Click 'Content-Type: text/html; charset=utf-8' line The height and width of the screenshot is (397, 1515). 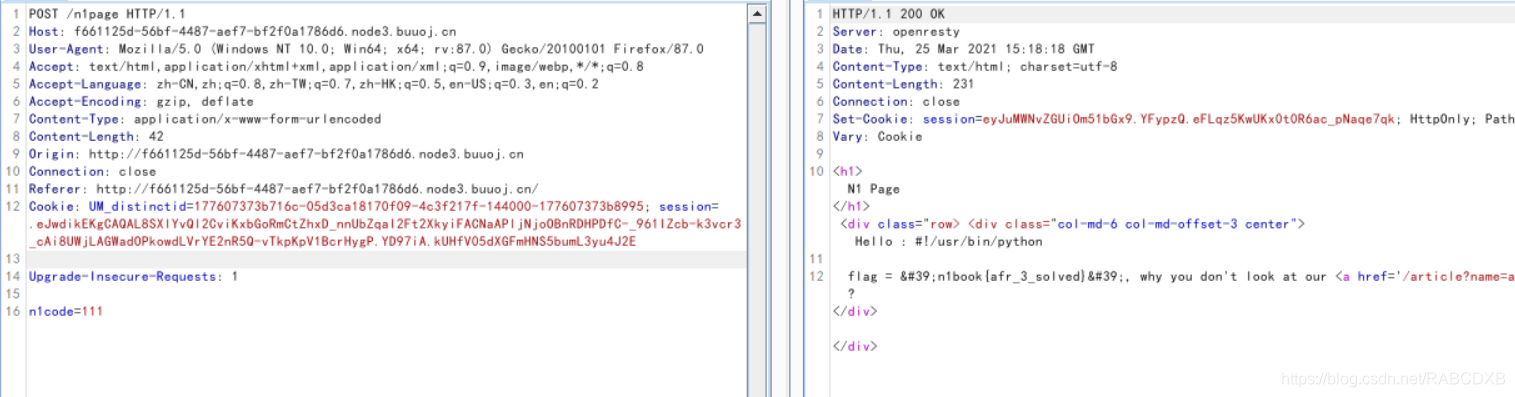pyautogui.click(x=975, y=66)
